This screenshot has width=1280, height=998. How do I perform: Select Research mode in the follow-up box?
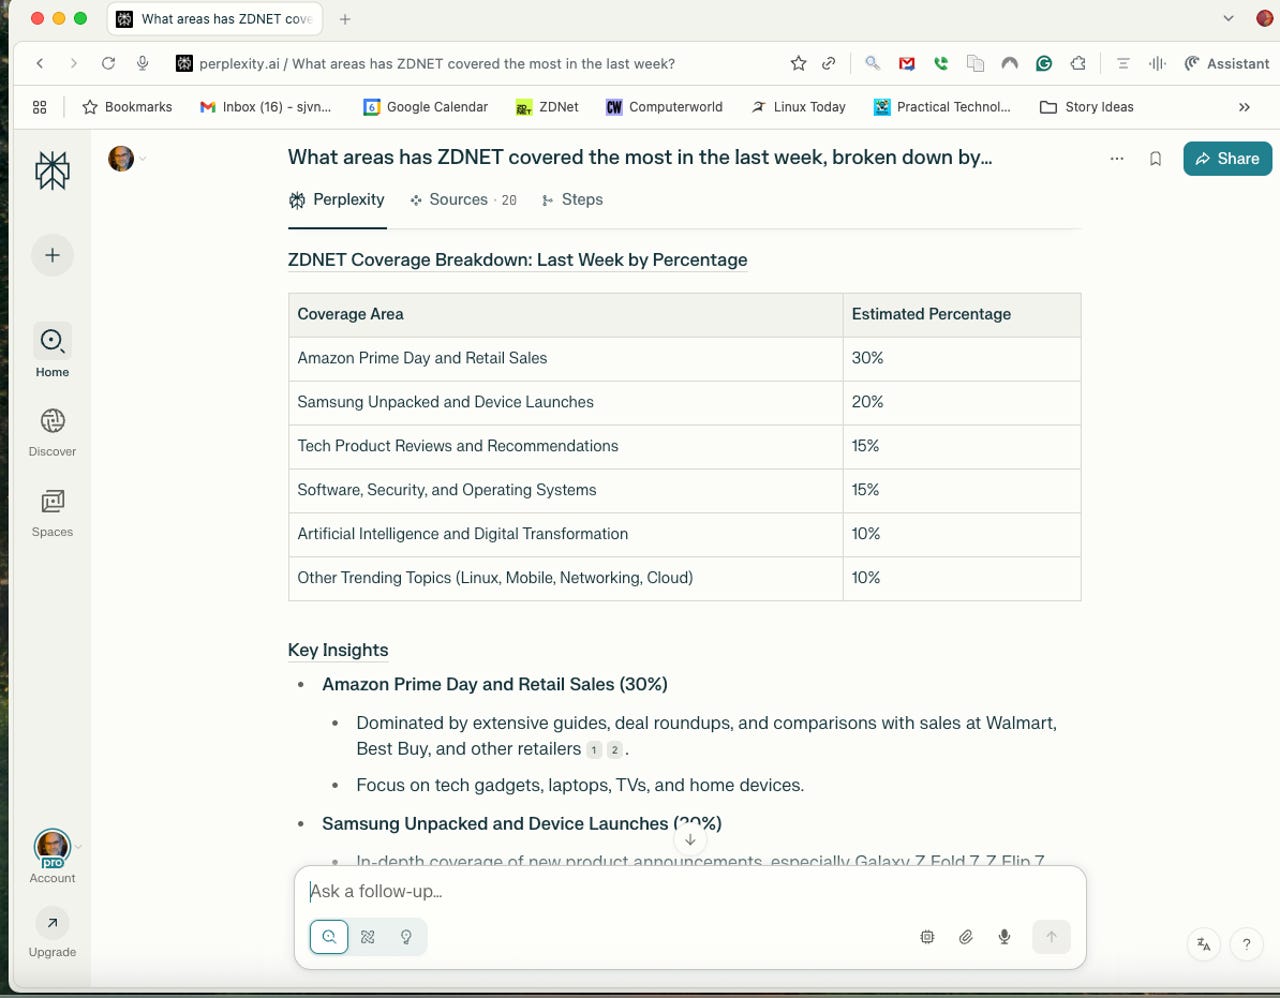click(x=368, y=937)
